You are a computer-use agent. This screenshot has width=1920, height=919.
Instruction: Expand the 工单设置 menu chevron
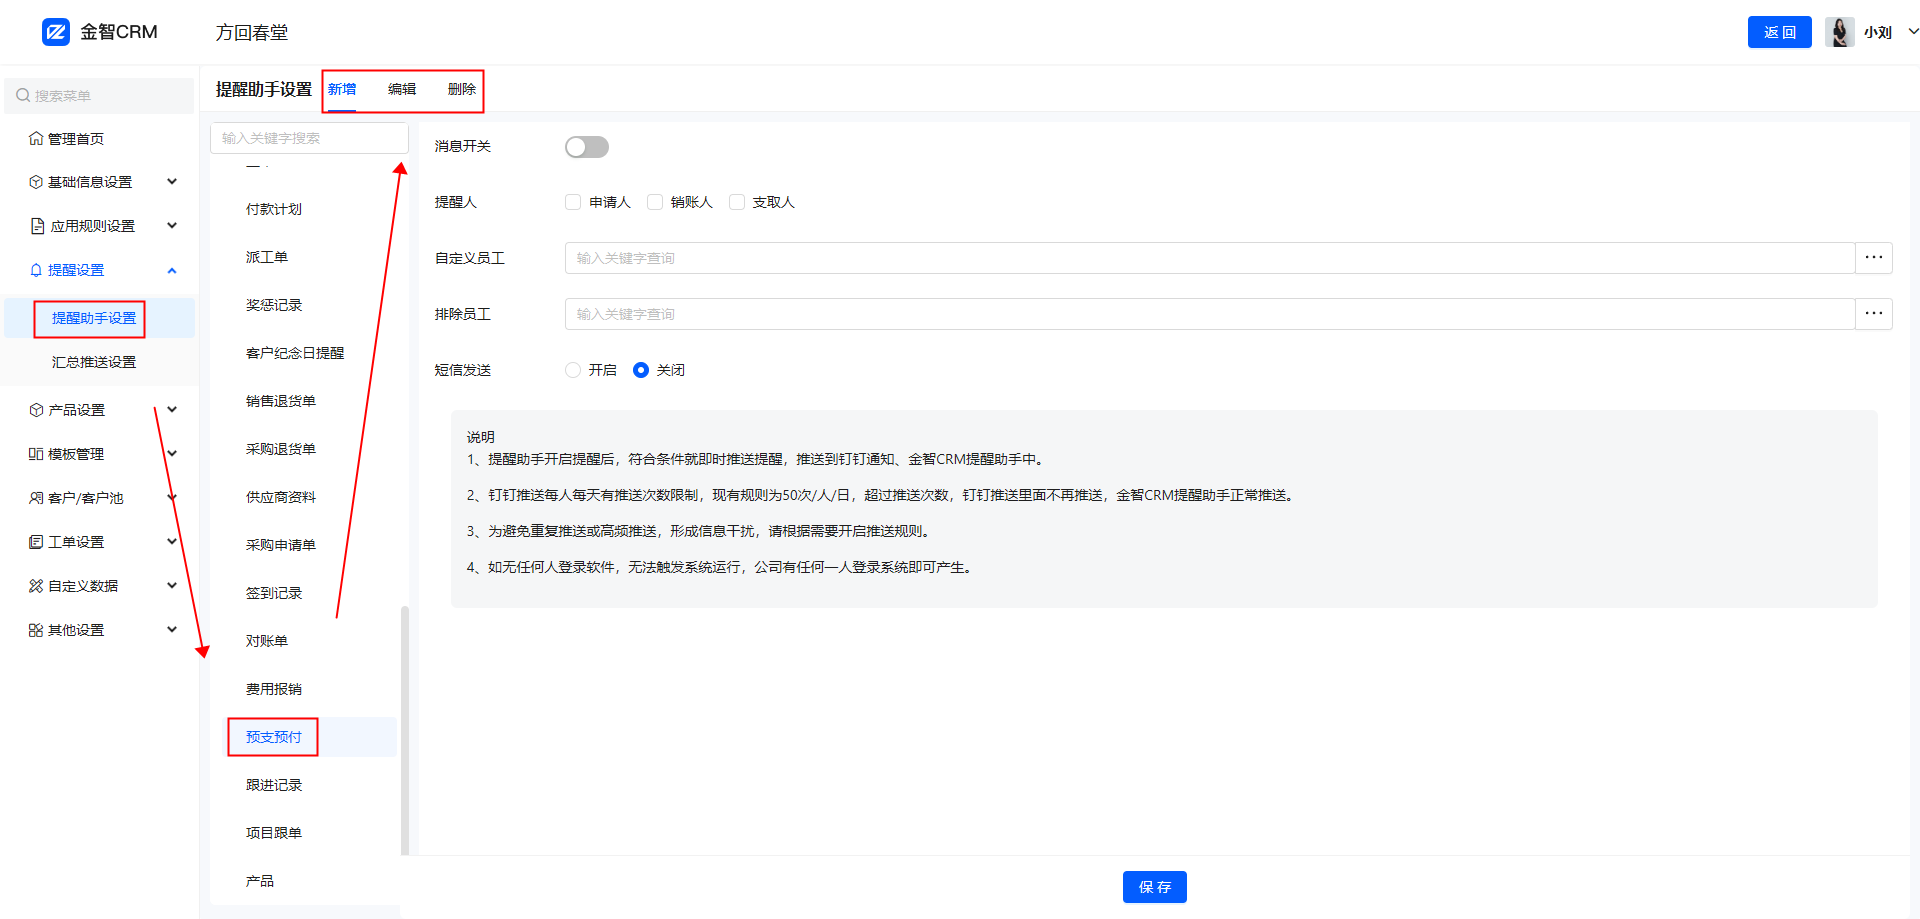tap(172, 542)
